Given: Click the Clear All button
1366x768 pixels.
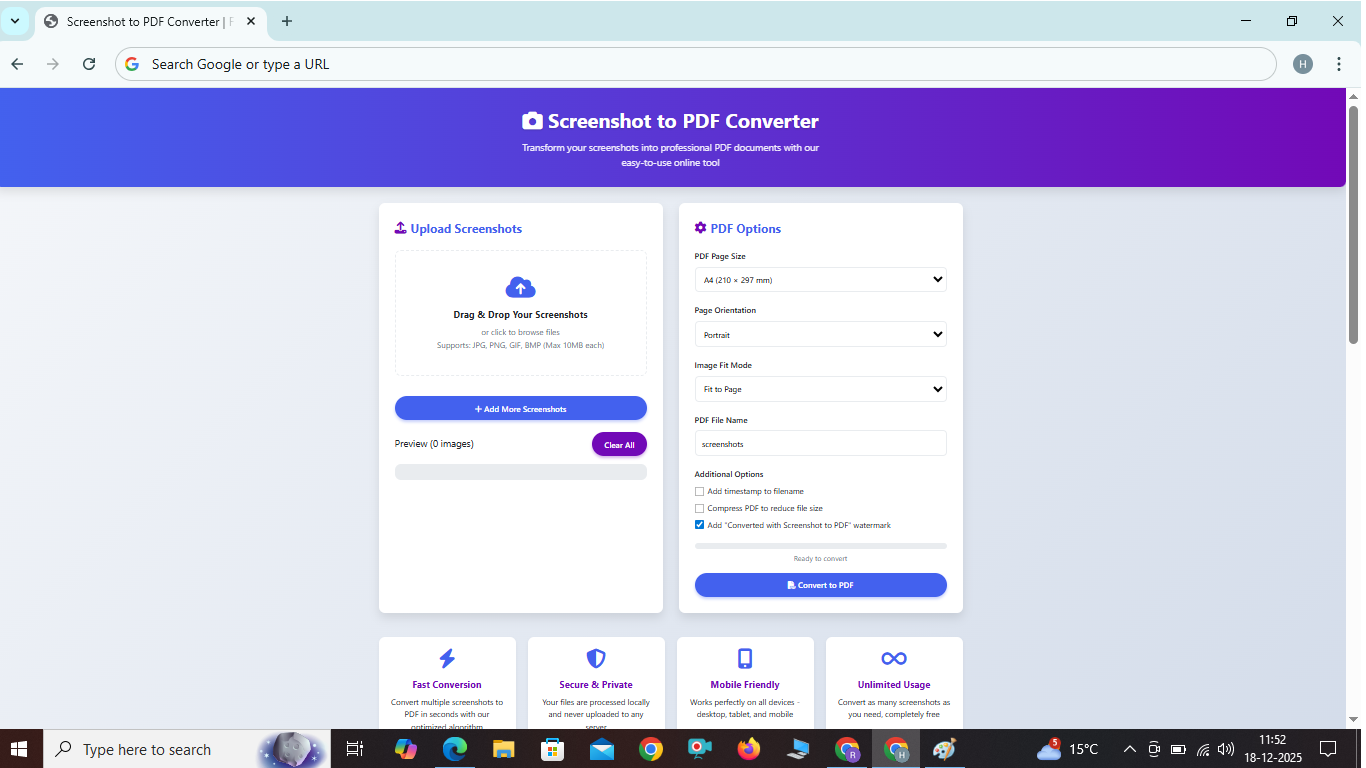Looking at the screenshot, I should click(619, 444).
